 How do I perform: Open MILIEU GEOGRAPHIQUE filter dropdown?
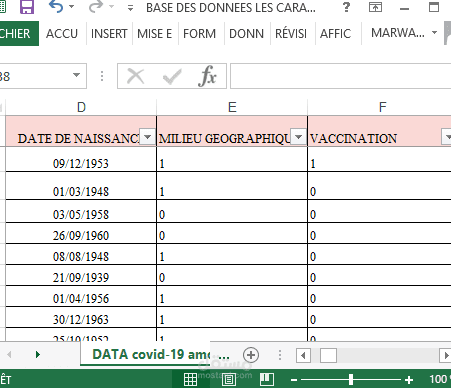tap(299, 137)
